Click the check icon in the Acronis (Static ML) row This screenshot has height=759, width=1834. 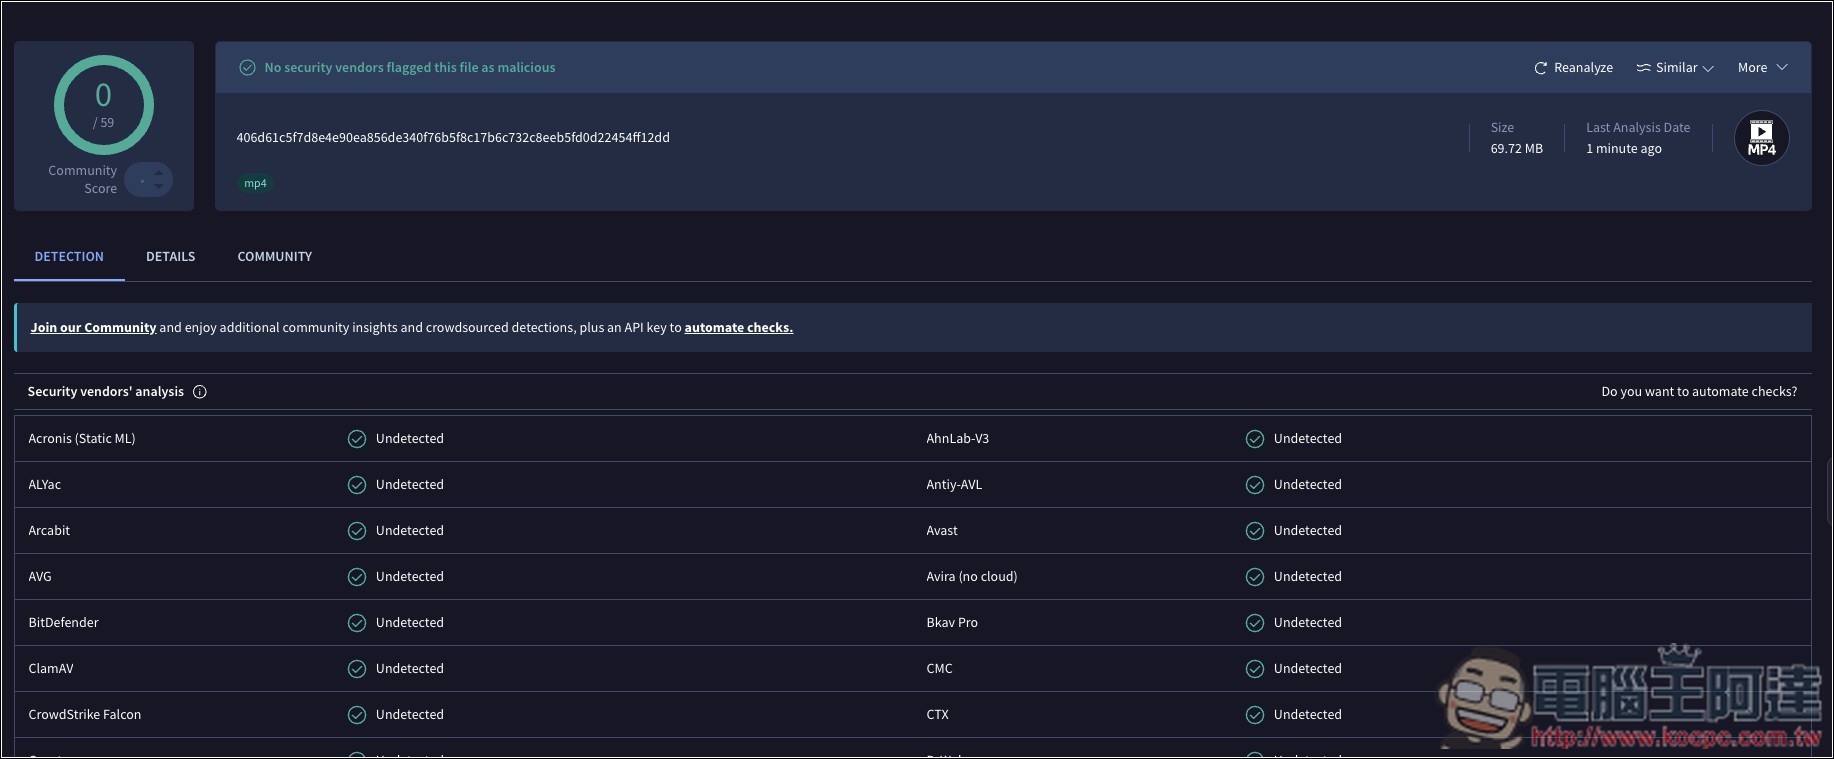tap(357, 439)
